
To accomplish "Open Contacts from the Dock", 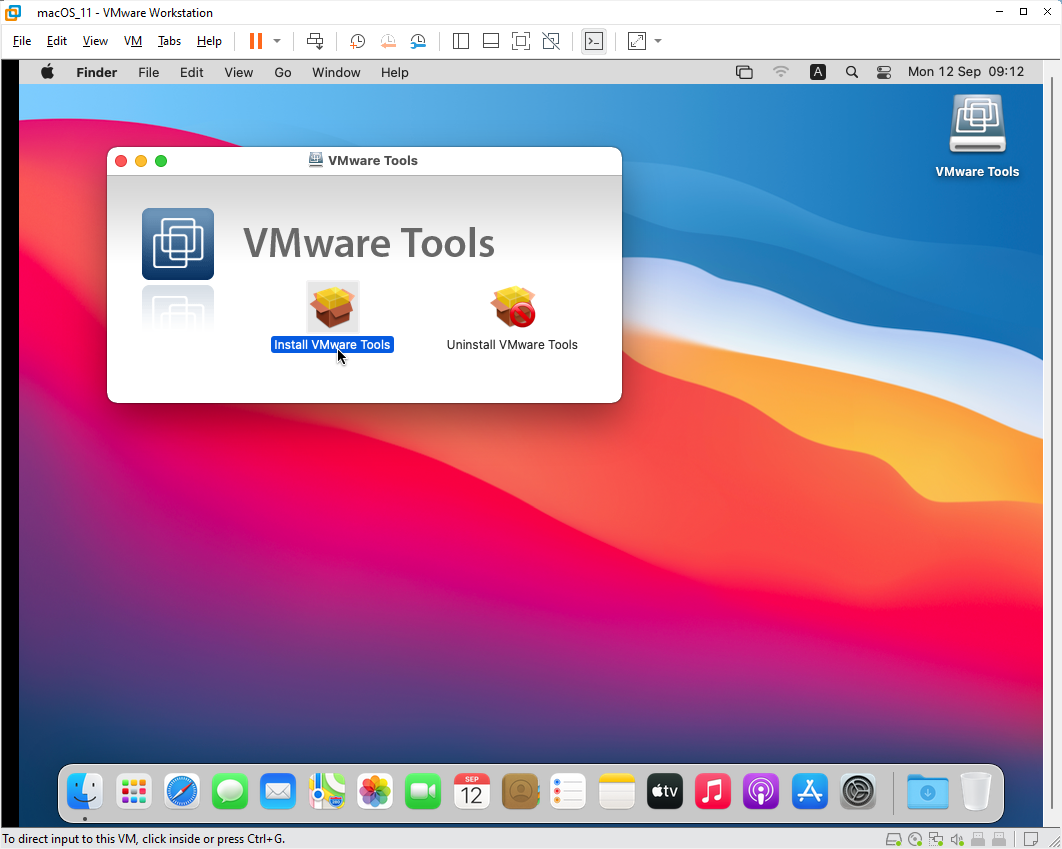I will (520, 791).
